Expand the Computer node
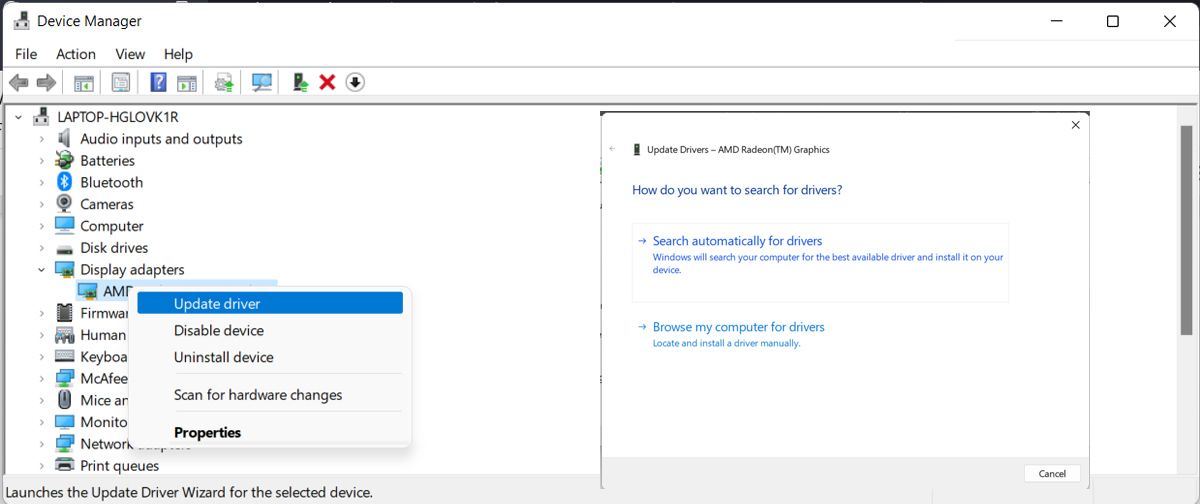 (41, 226)
